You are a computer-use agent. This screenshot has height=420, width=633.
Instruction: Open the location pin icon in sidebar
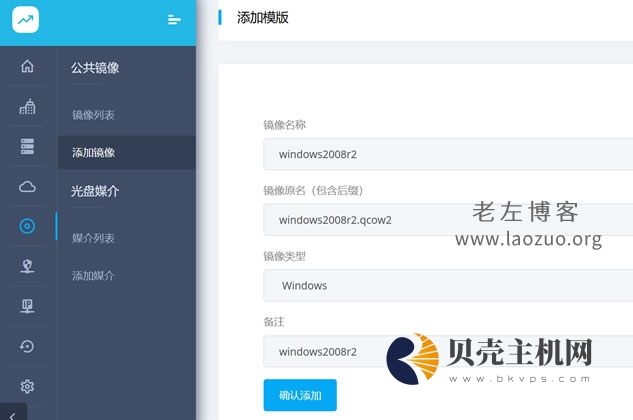27,266
